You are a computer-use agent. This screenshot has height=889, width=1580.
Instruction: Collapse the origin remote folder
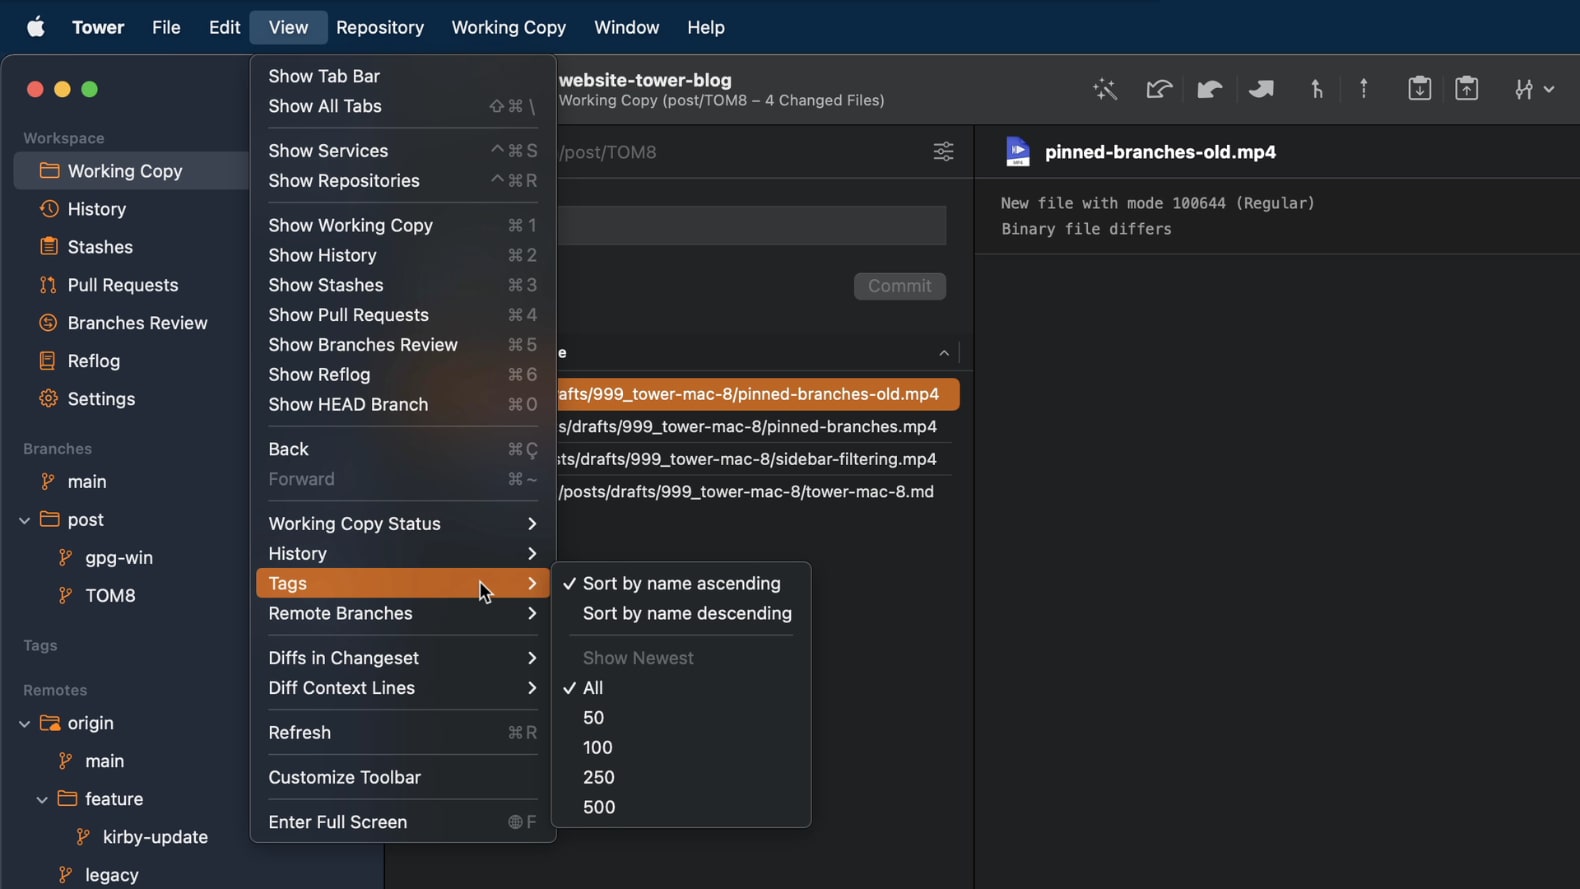point(24,723)
